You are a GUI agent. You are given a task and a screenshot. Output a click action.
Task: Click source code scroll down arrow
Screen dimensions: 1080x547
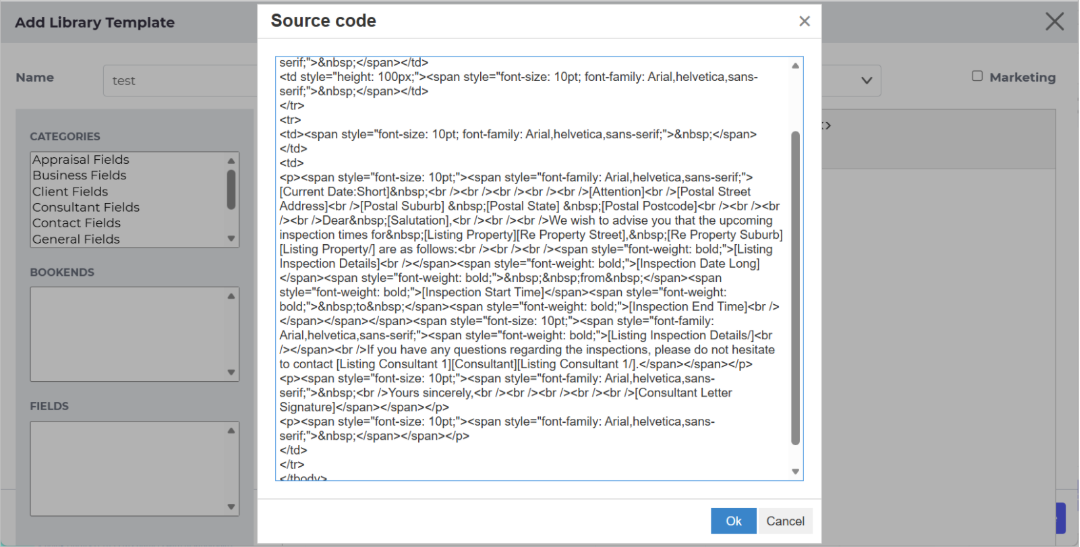tap(796, 472)
